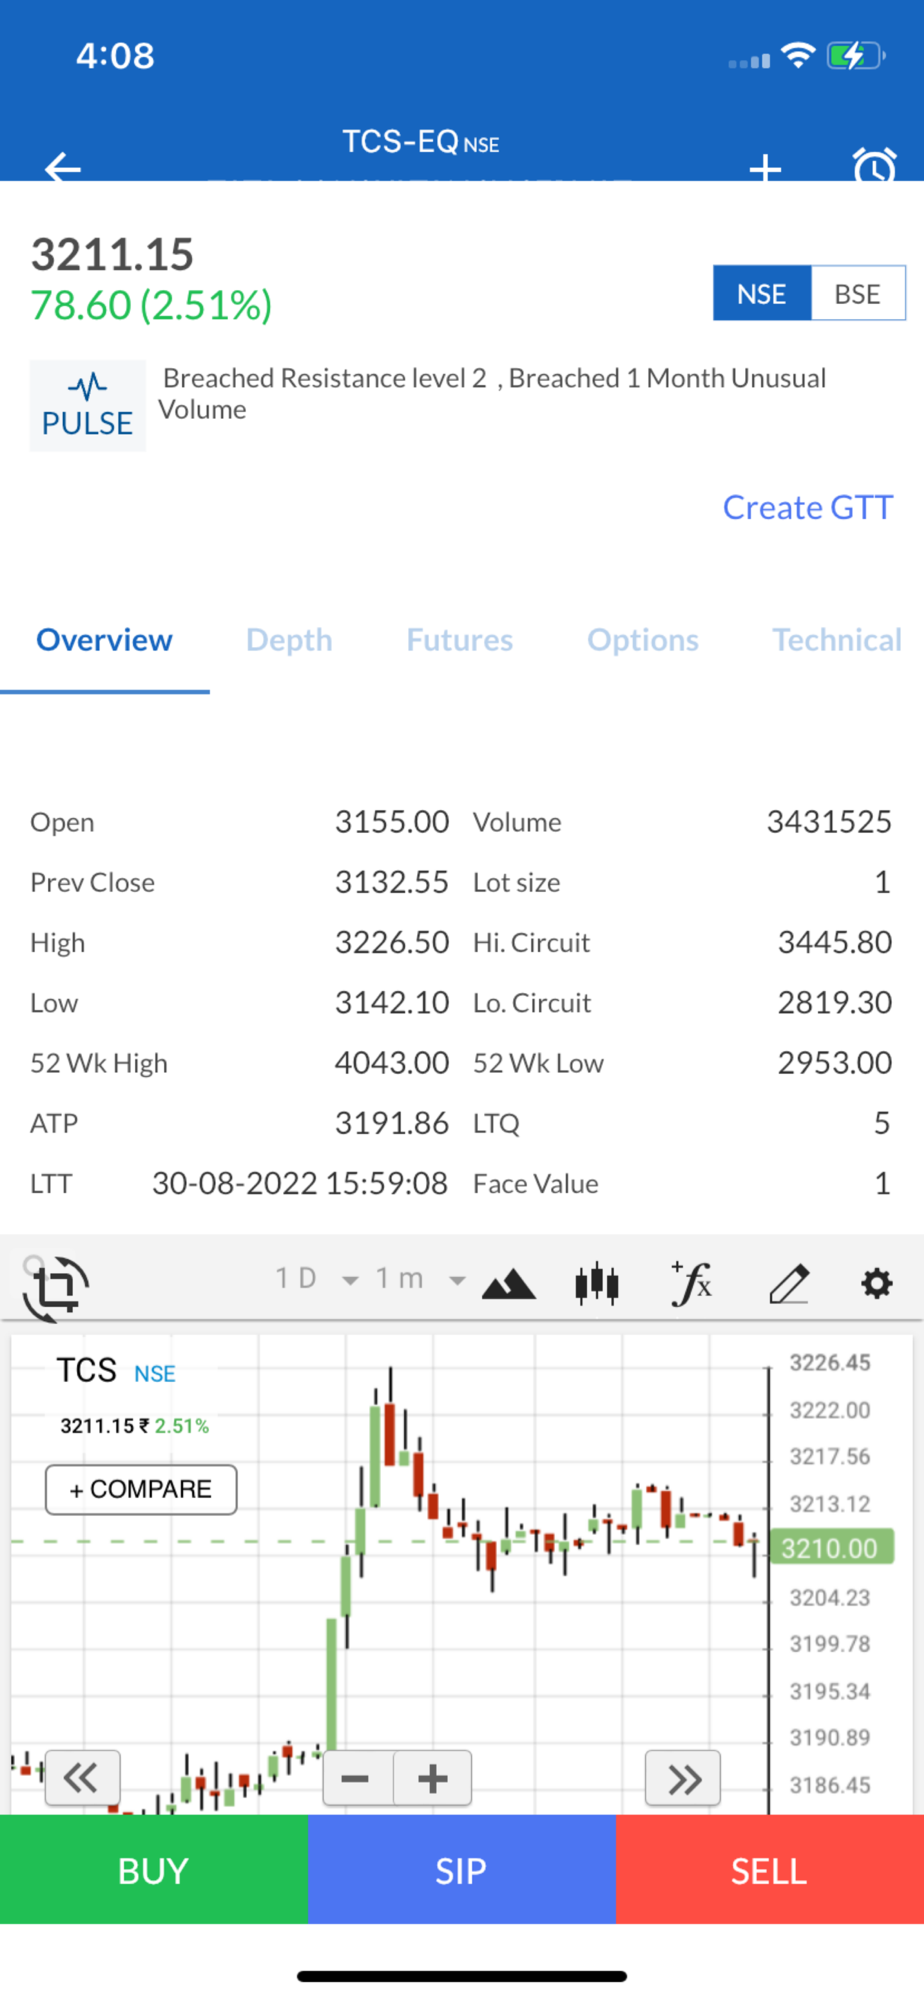Image resolution: width=924 pixels, height=2000 pixels.
Task: Tap the back arrow in header
Action: pos(63,166)
